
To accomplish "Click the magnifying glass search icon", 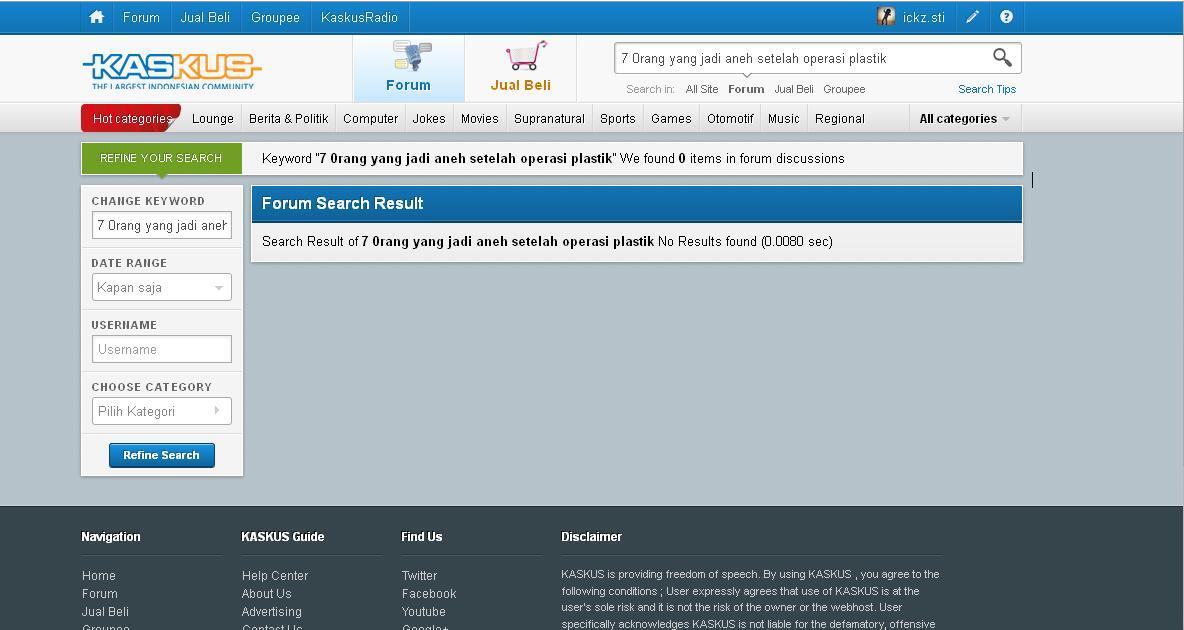I will (x=1002, y=57).
